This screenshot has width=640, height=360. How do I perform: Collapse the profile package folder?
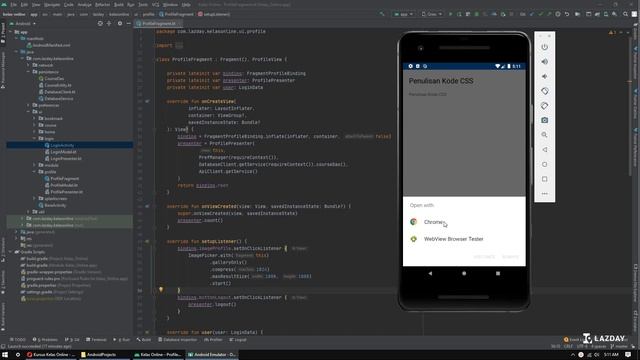click(x=34, y=172)
